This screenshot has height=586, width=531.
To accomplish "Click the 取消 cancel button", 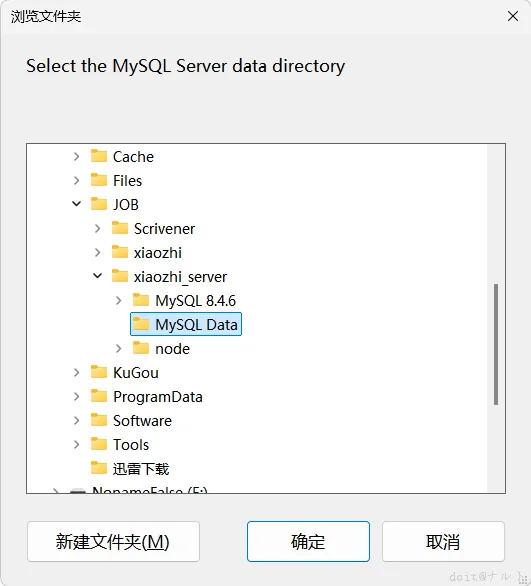I will click(x=443, y=542).
